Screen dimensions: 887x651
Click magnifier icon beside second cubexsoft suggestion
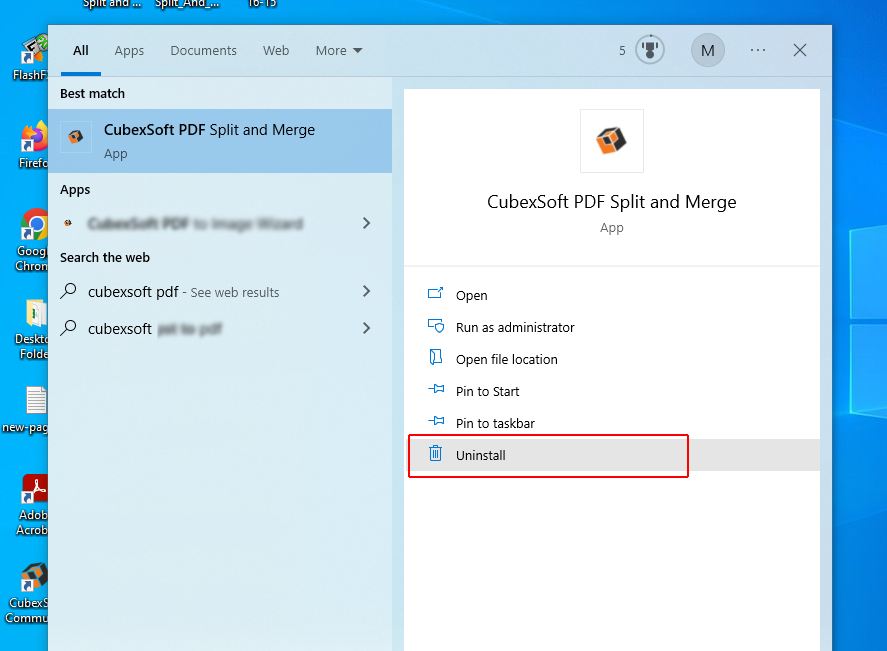click(x=69, y=327)
